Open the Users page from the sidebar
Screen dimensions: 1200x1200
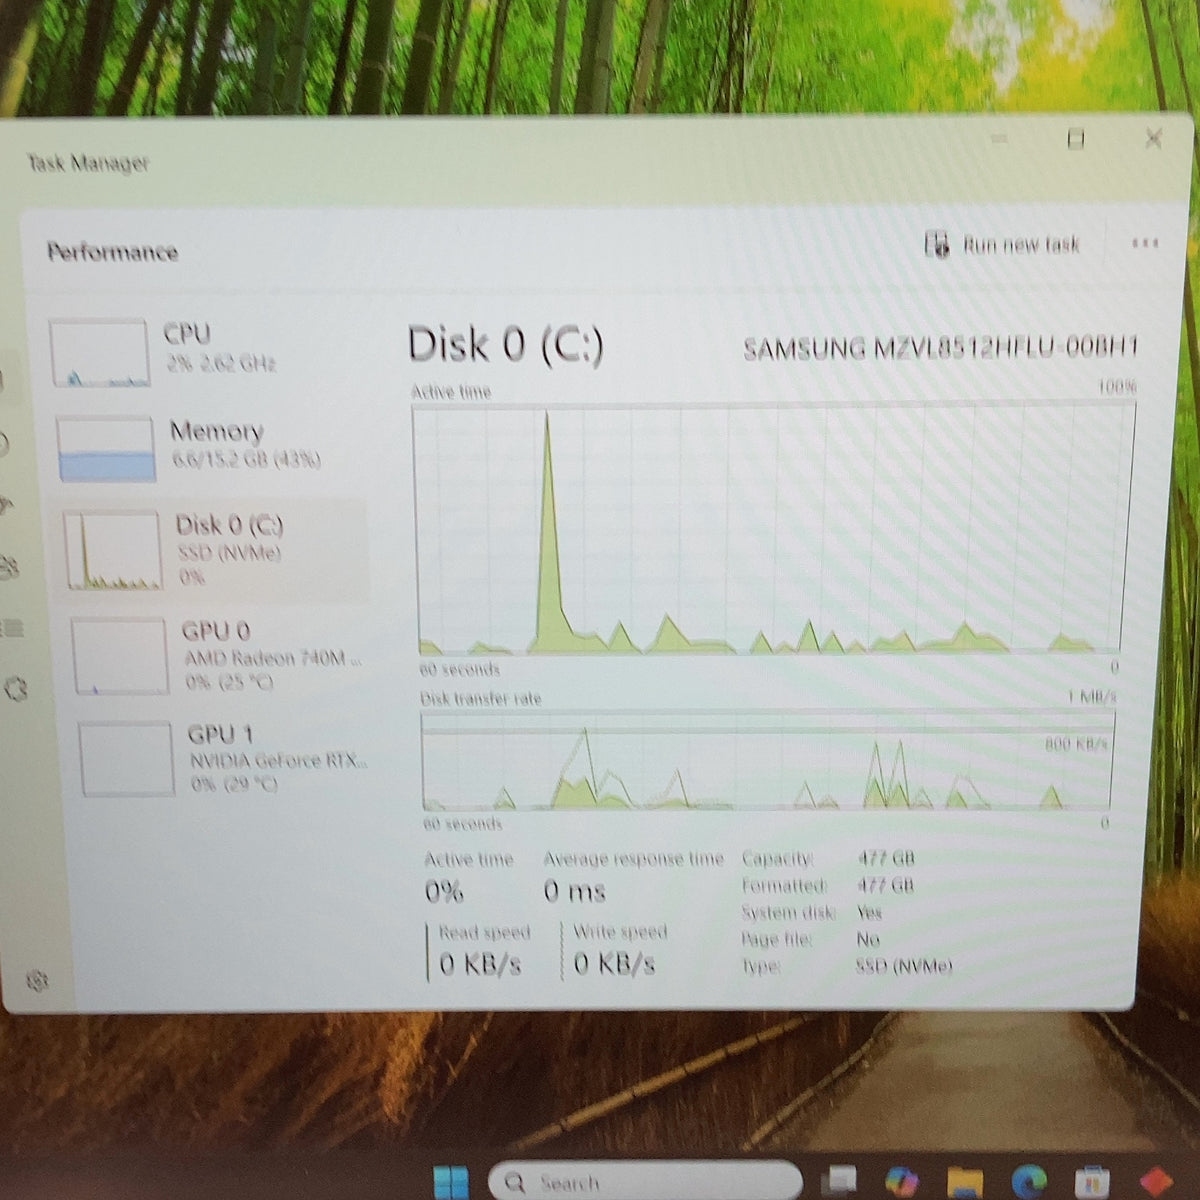(8, 568)
